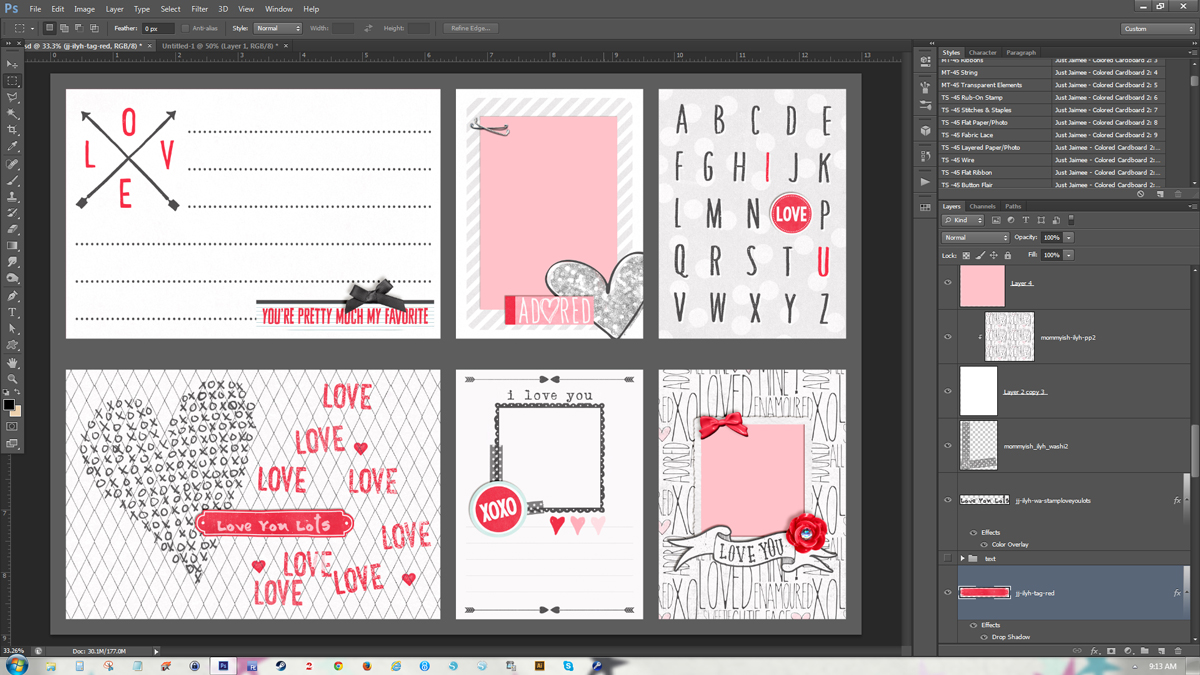Open the Windows Start button
Viewport: 1200px width, 675px height.
pos(16,665)
